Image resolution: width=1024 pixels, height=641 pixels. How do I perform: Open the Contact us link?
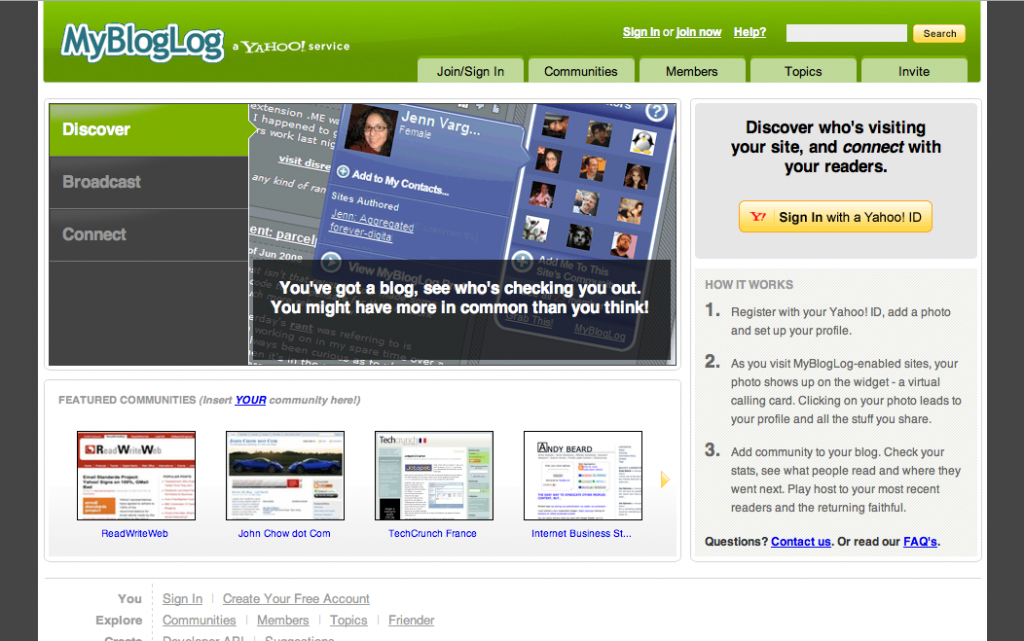[801, 542]
